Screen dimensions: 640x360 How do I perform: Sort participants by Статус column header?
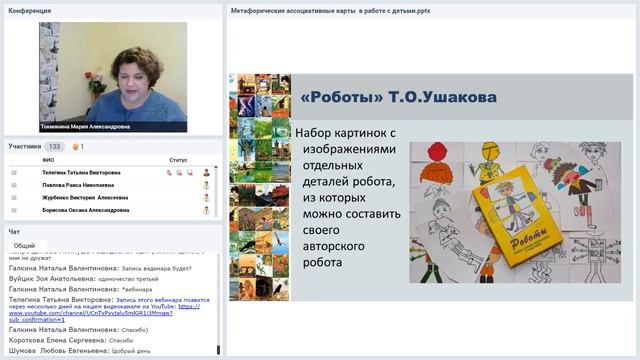178,160
